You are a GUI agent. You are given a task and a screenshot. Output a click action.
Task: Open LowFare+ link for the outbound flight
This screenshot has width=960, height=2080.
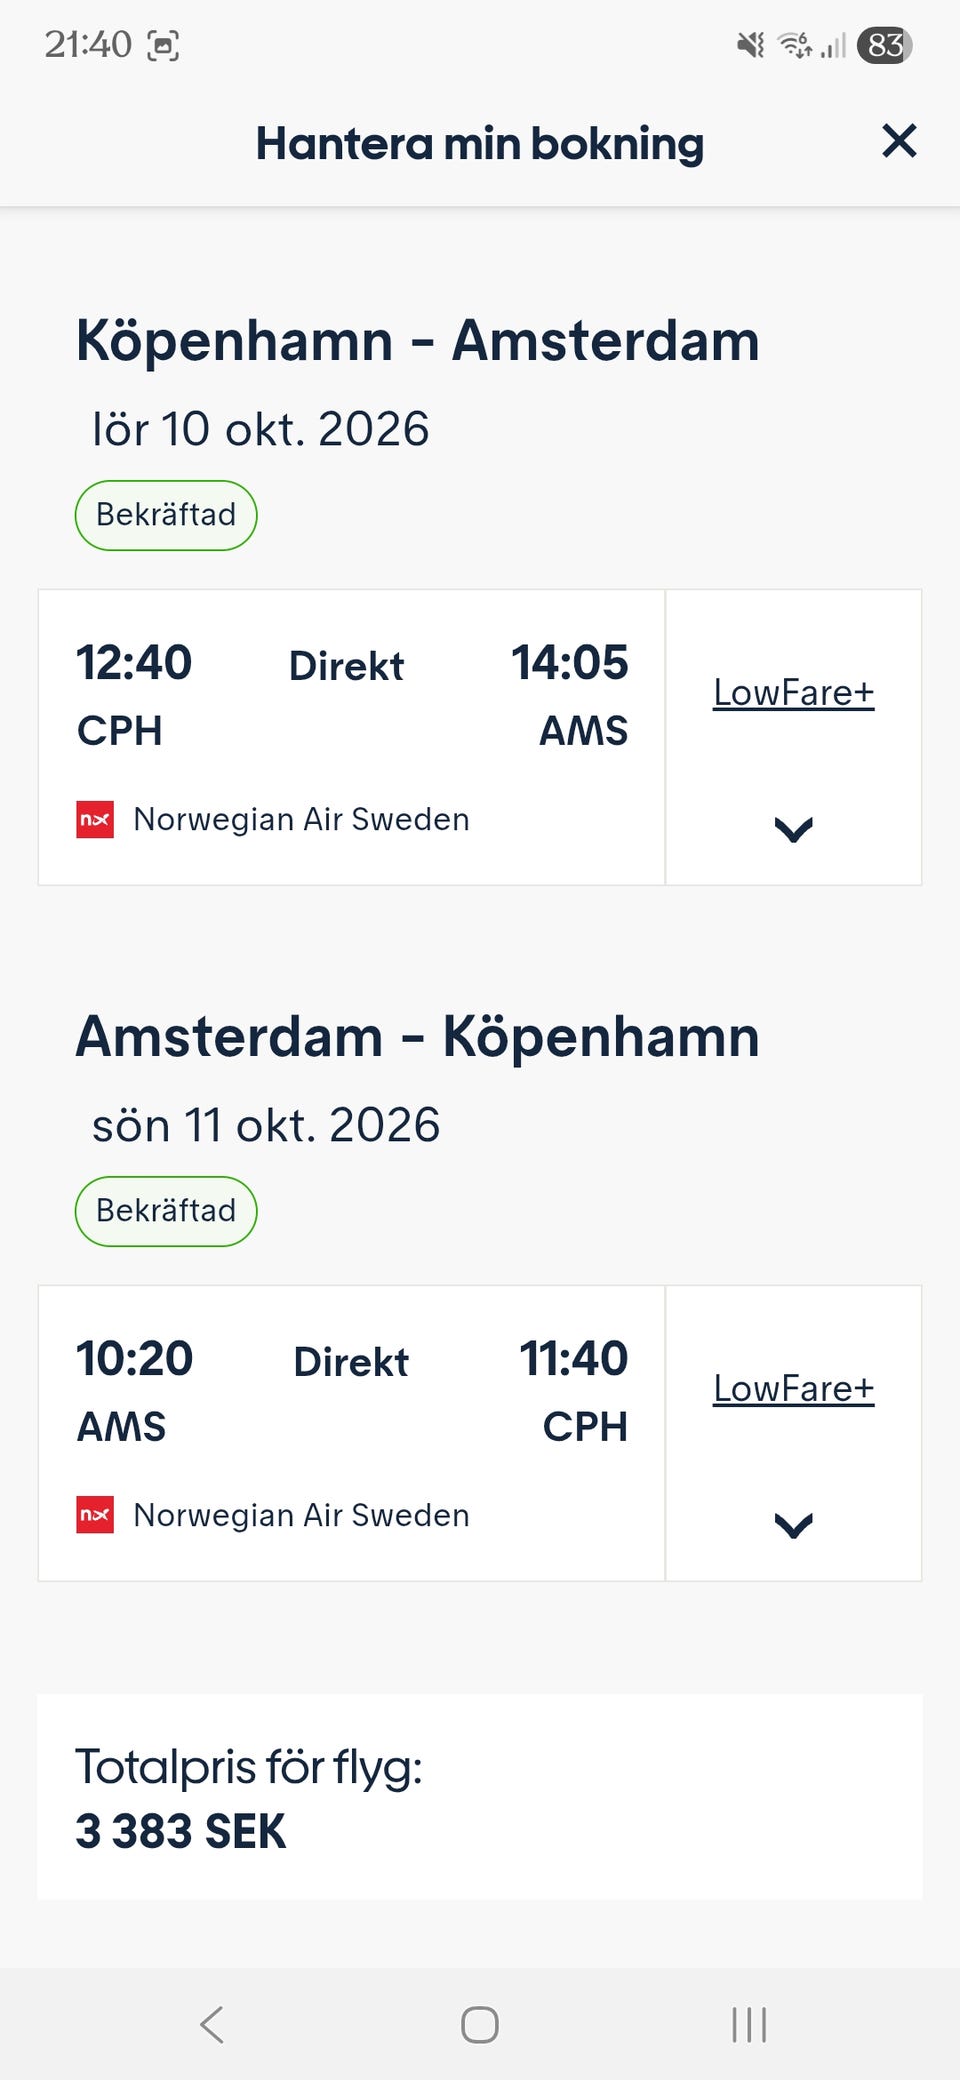pos(793,692)
